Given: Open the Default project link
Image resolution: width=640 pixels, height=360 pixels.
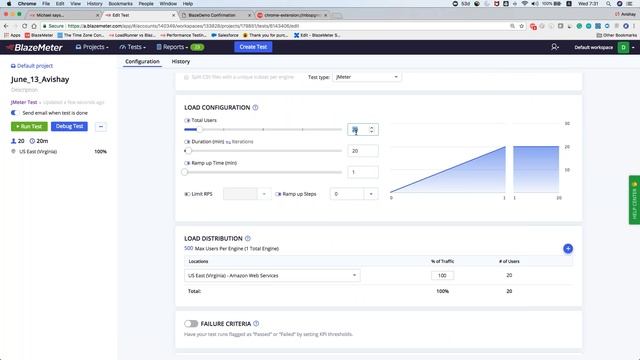Looking at the screenshot, I should pyautogui.click(x=32, y=66).
